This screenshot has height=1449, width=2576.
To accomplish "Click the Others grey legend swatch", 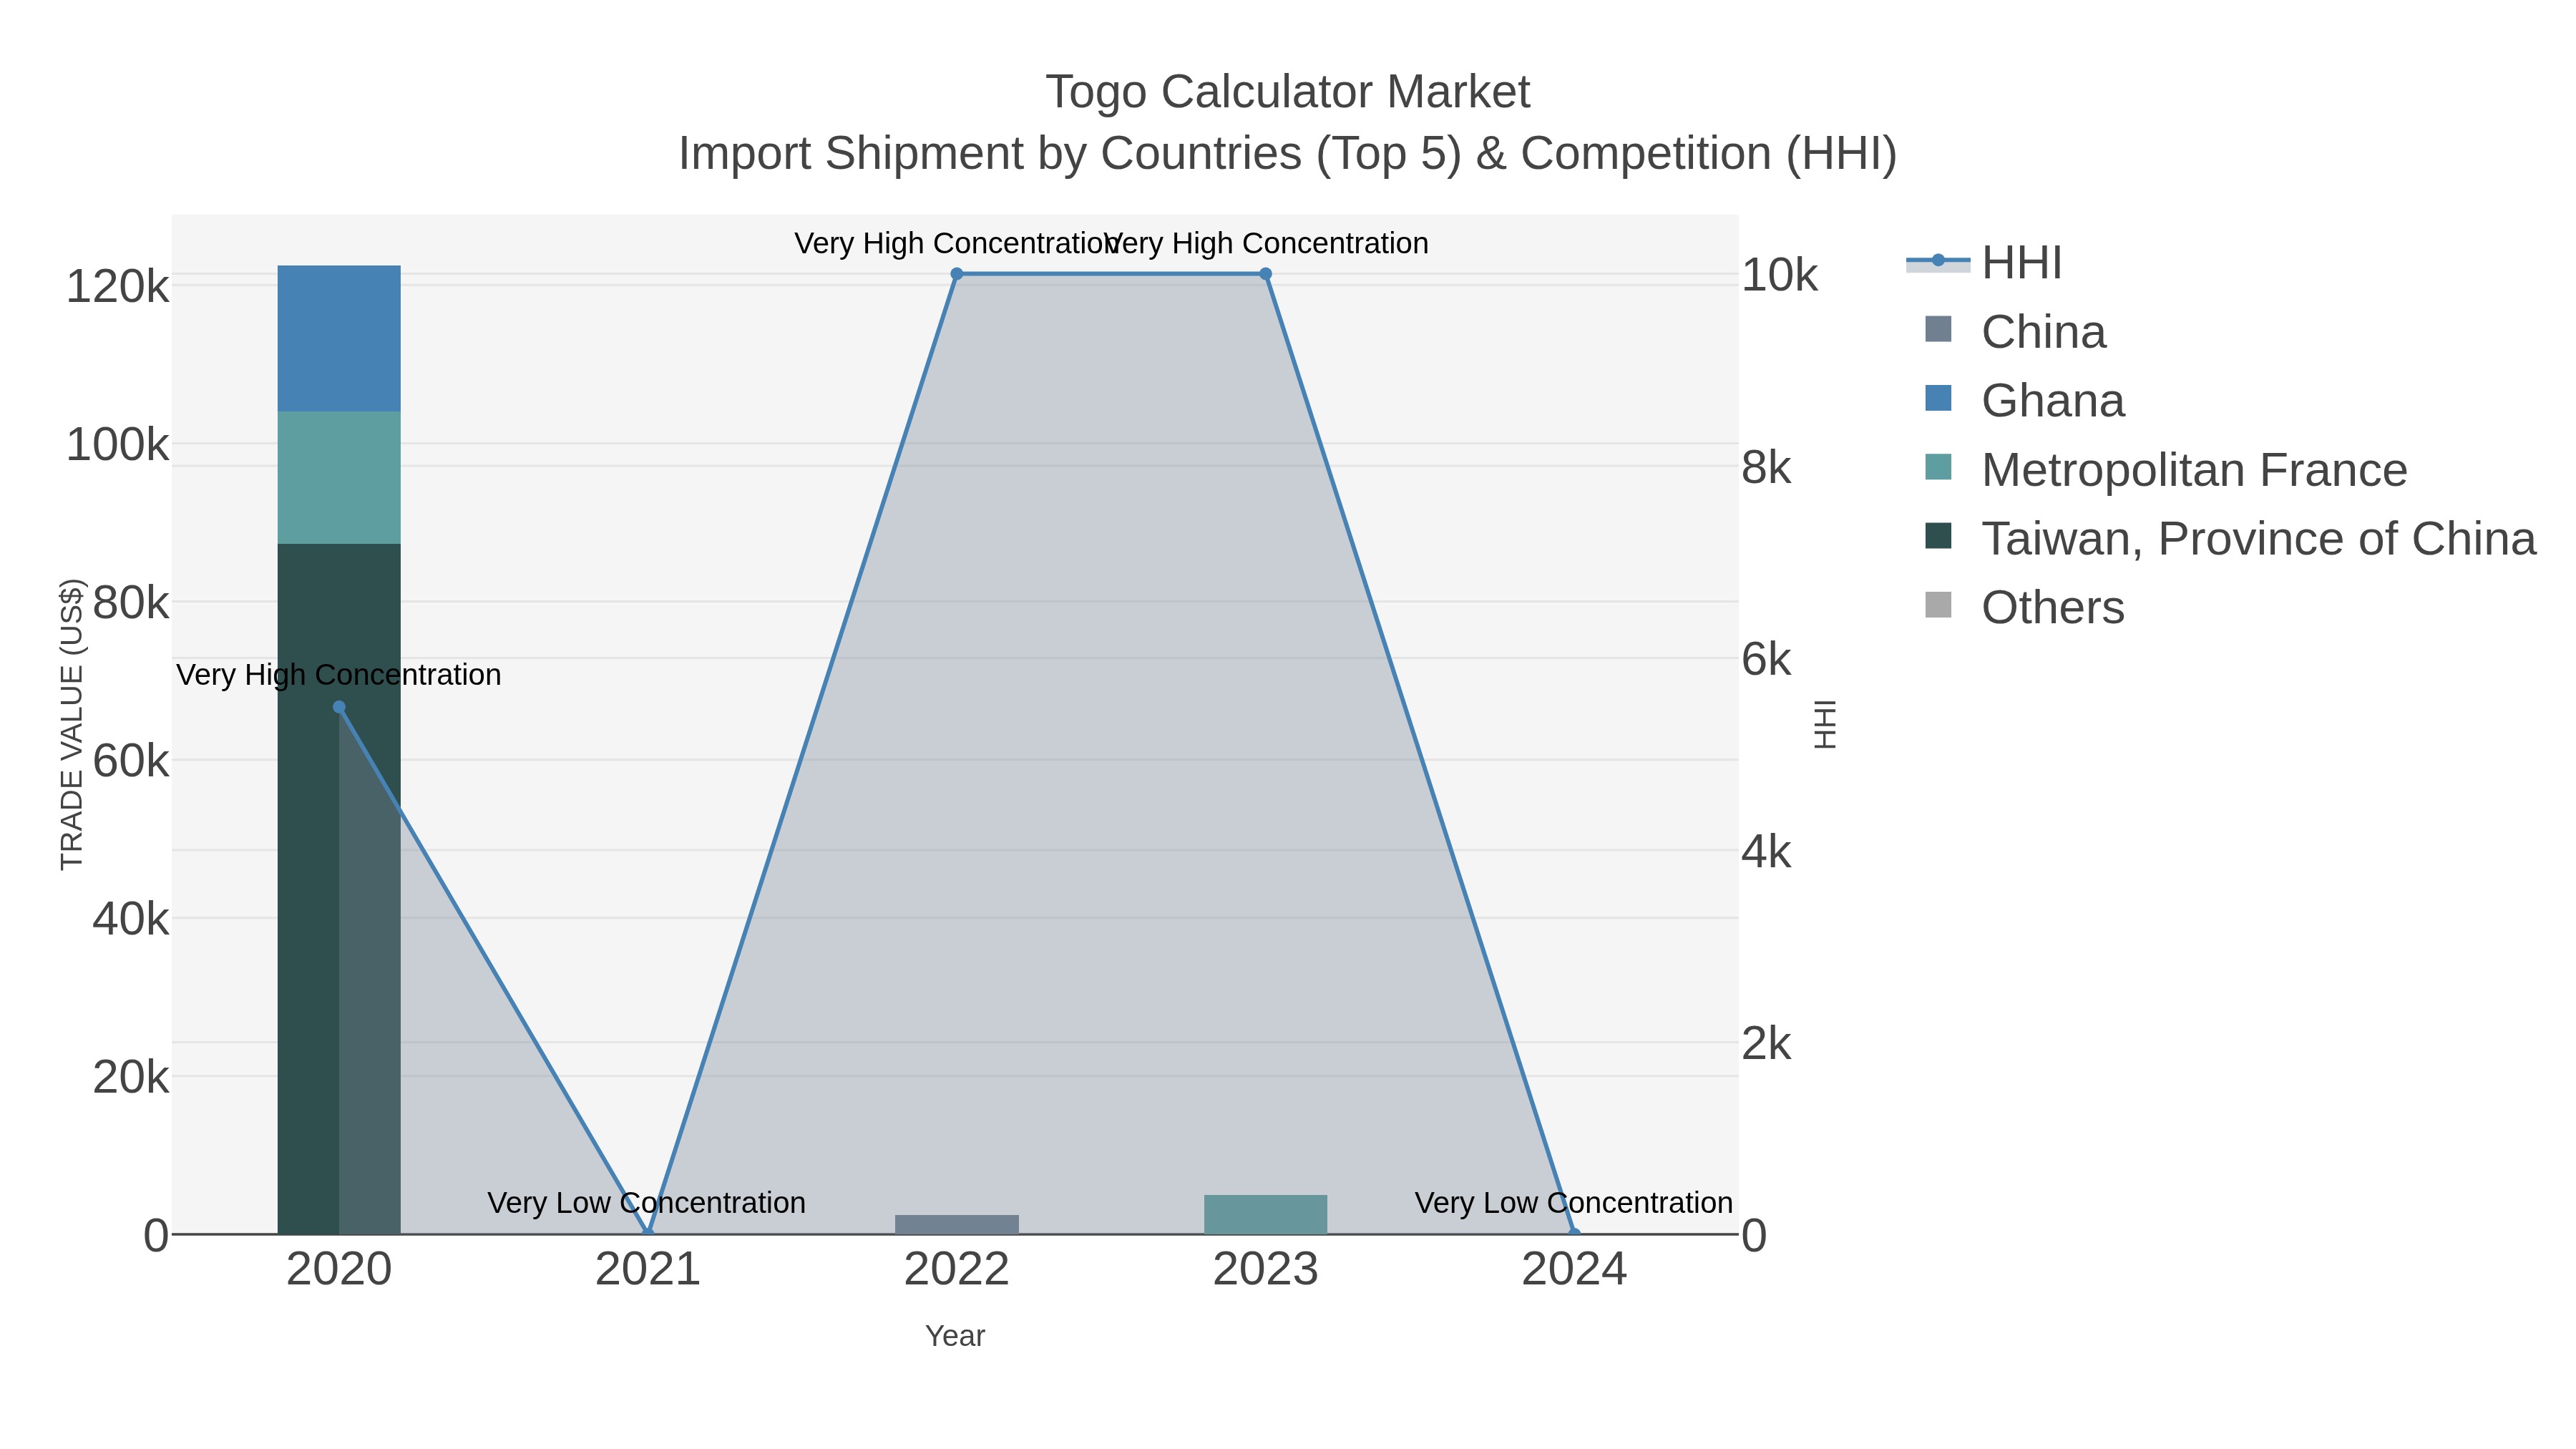I will (x=1938, y=605).
